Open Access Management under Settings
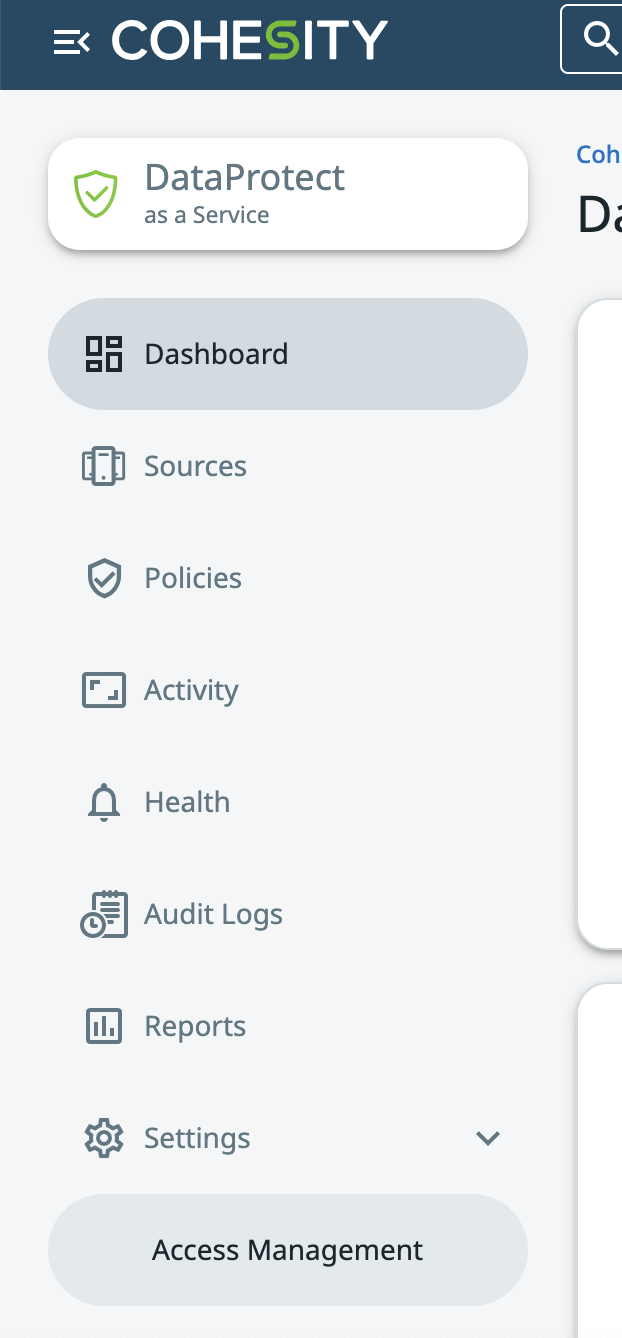Image resolution: width=622 pixels, height=1338 pixels. [x=288, y=1250]
